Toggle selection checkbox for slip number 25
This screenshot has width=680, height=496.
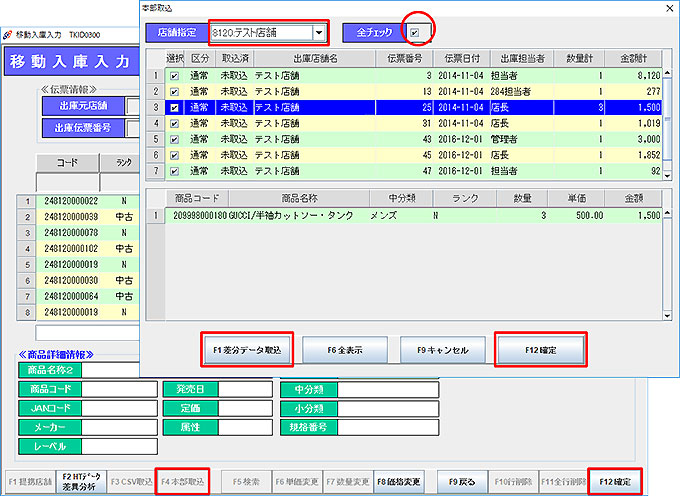pos(174,108)
